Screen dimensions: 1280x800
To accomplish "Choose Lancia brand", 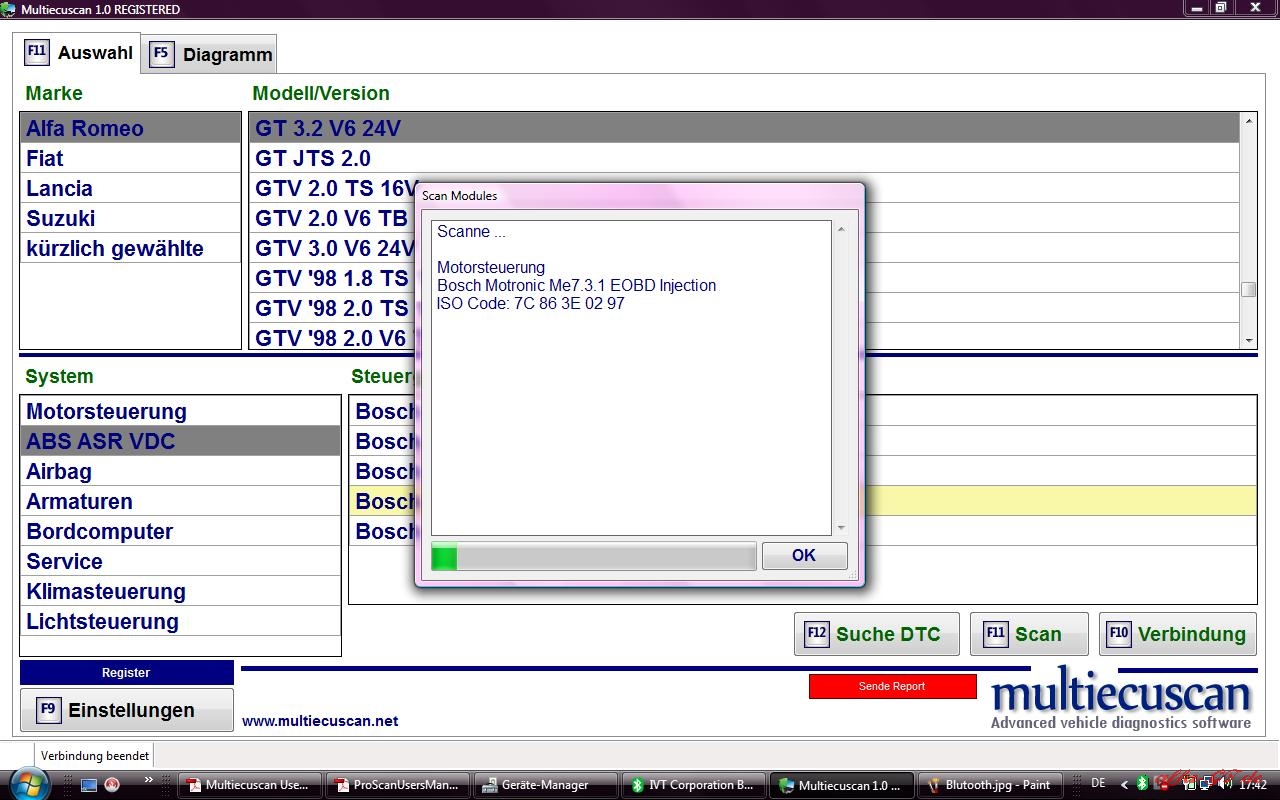I will [130, 188].
